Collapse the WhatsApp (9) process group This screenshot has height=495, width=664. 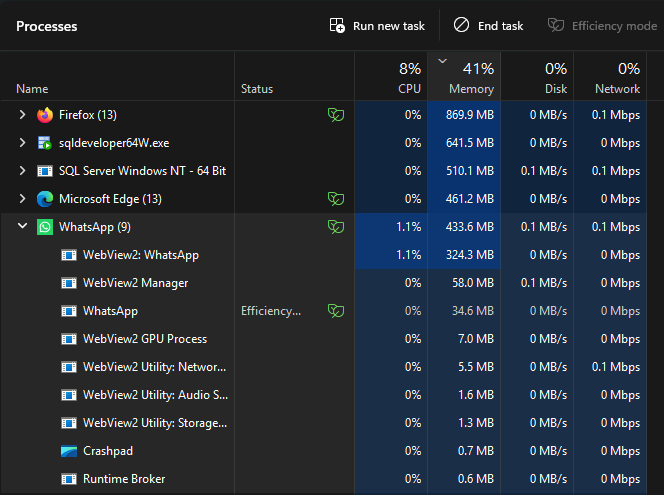point(22,227)
